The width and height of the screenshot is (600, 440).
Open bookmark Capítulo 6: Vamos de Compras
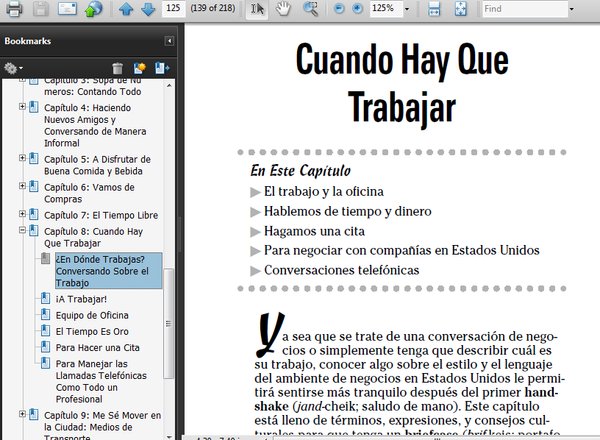click(x=89, y=193)
